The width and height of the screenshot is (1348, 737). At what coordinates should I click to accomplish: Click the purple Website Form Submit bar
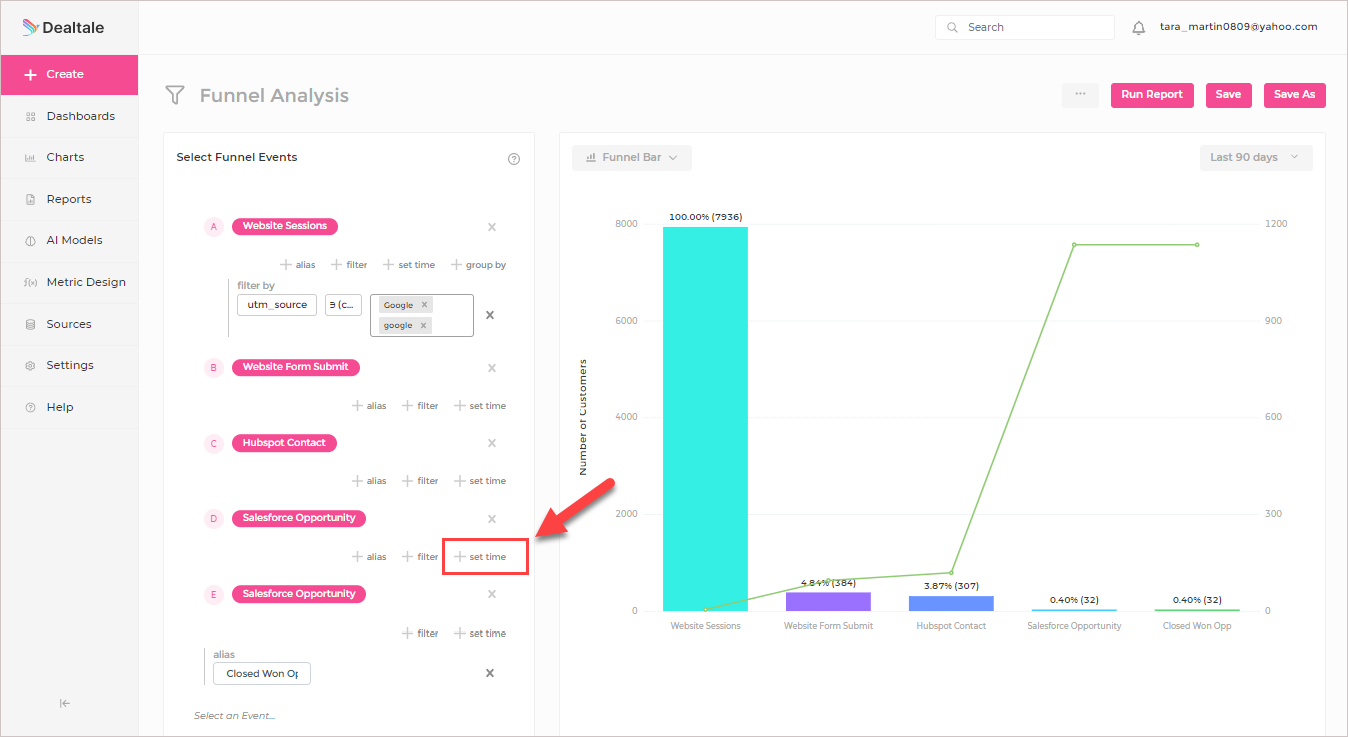tap(828, 602)
